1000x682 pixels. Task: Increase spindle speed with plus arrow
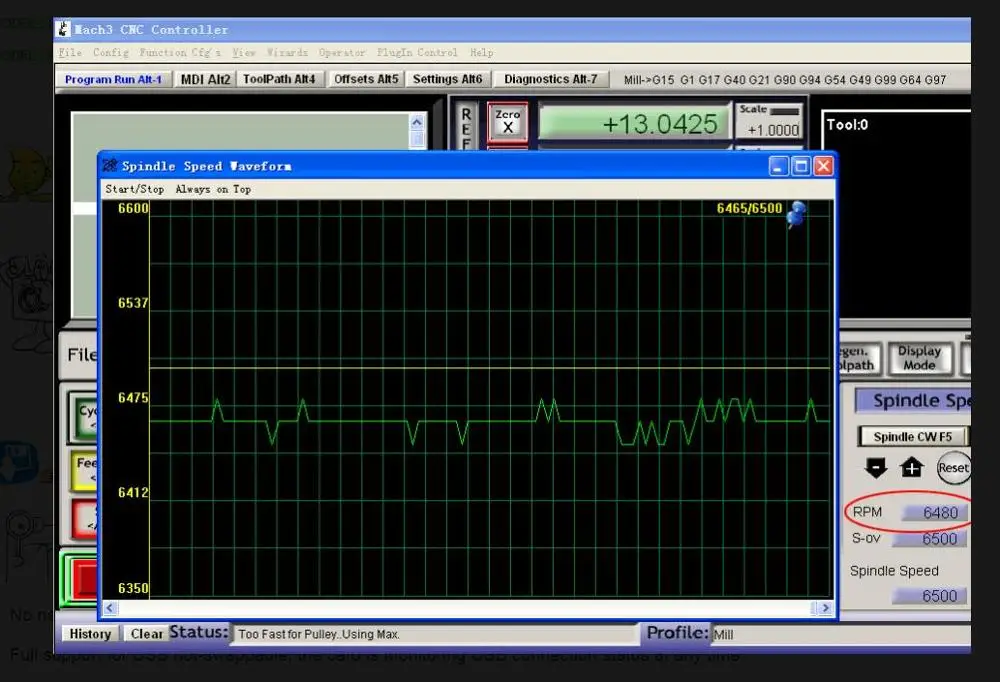(x=912, y=468)
